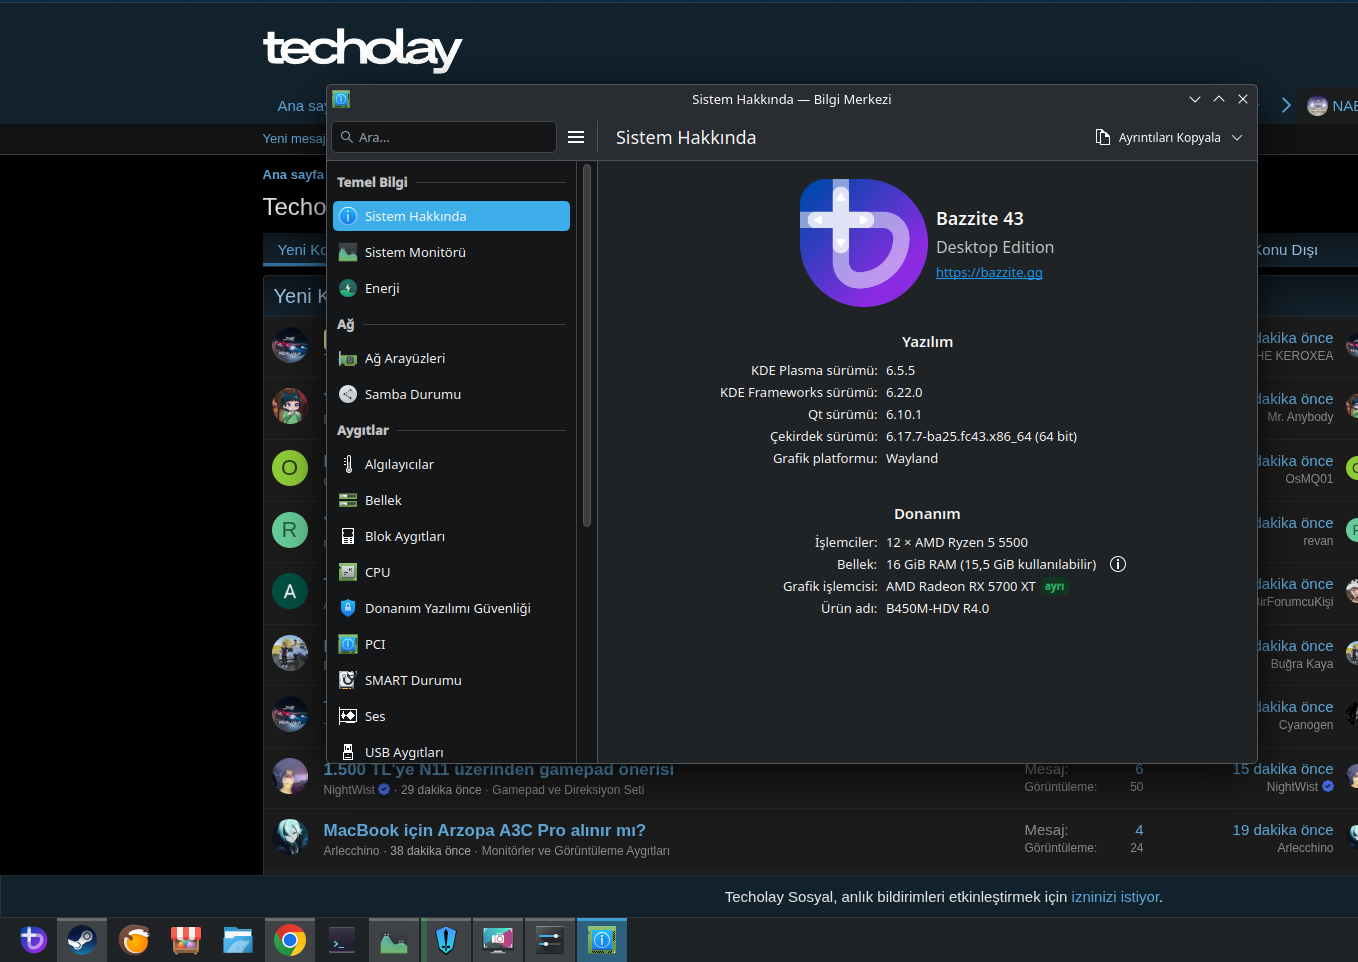This screenshot has width=1358, height=962.
Task: Open Buğra Kaya's profile link
Action: tap(1302, 664)
